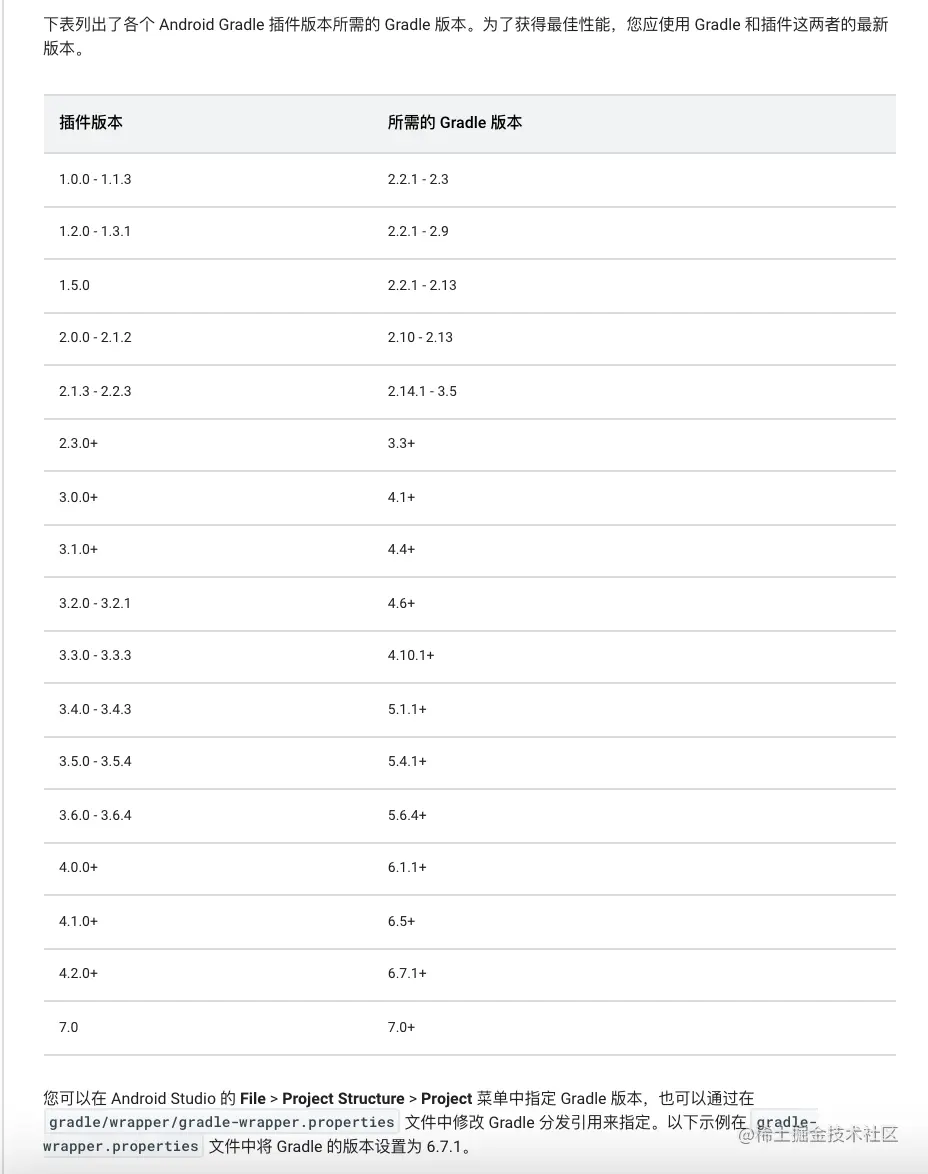Image resolution: width=928 pixels, height=1174 pixels.
Task: Select the plugin version cell 2.1.3 - 2.2.3
Action: tap(95, 391)
